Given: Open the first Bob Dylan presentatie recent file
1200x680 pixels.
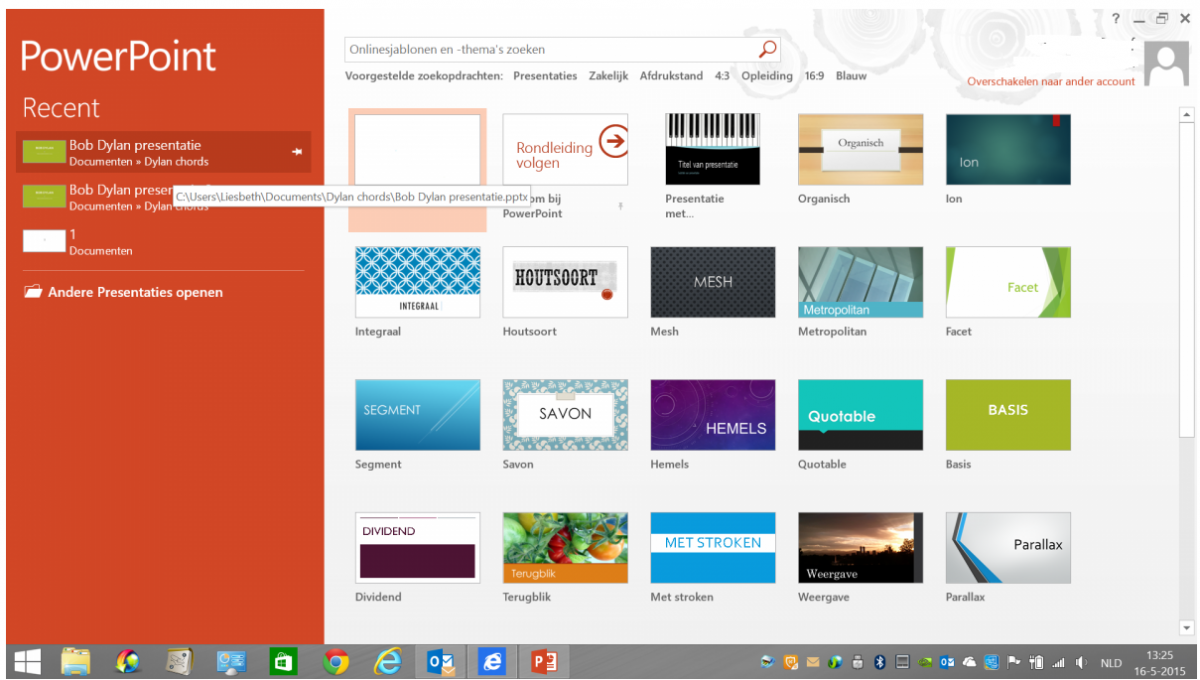Looking at the screenshot, I should pyautogui.click(x=163, y=152).
